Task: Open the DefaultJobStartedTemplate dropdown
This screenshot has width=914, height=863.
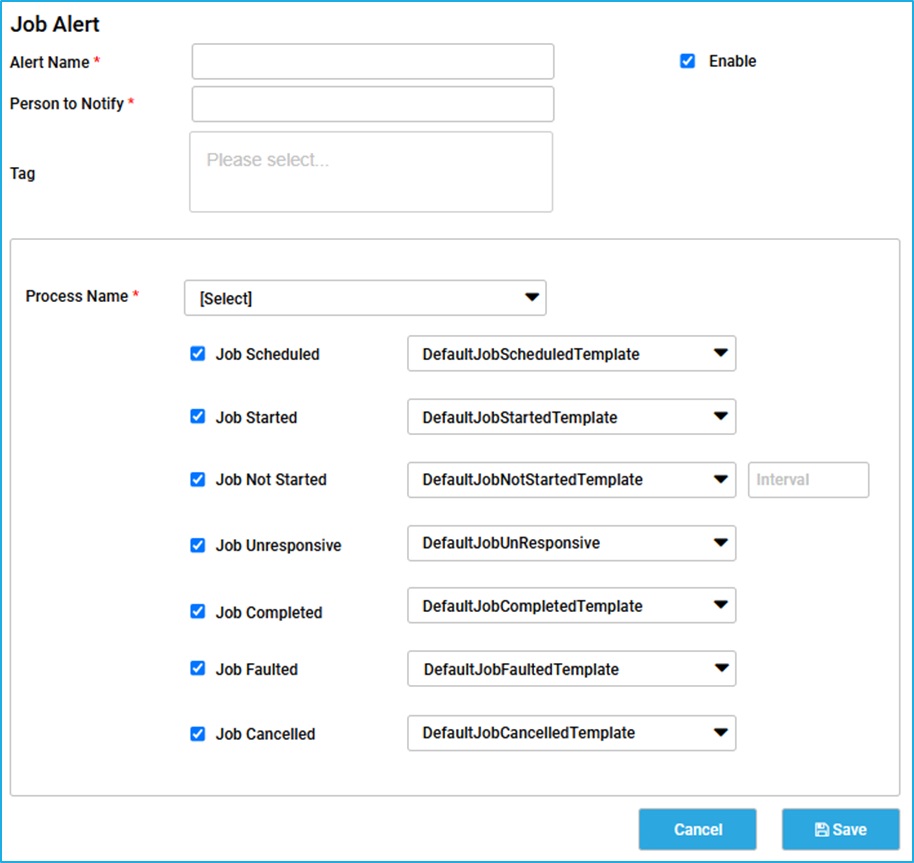Action: (572, 417)
